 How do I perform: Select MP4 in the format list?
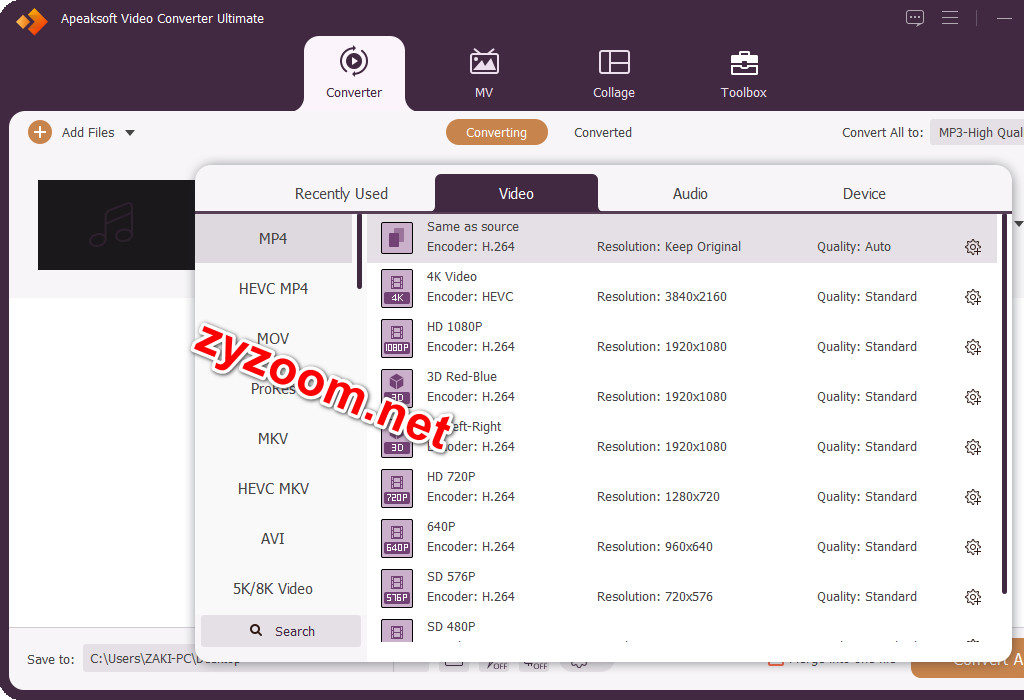pyautogui.click(x=274, y=239)
